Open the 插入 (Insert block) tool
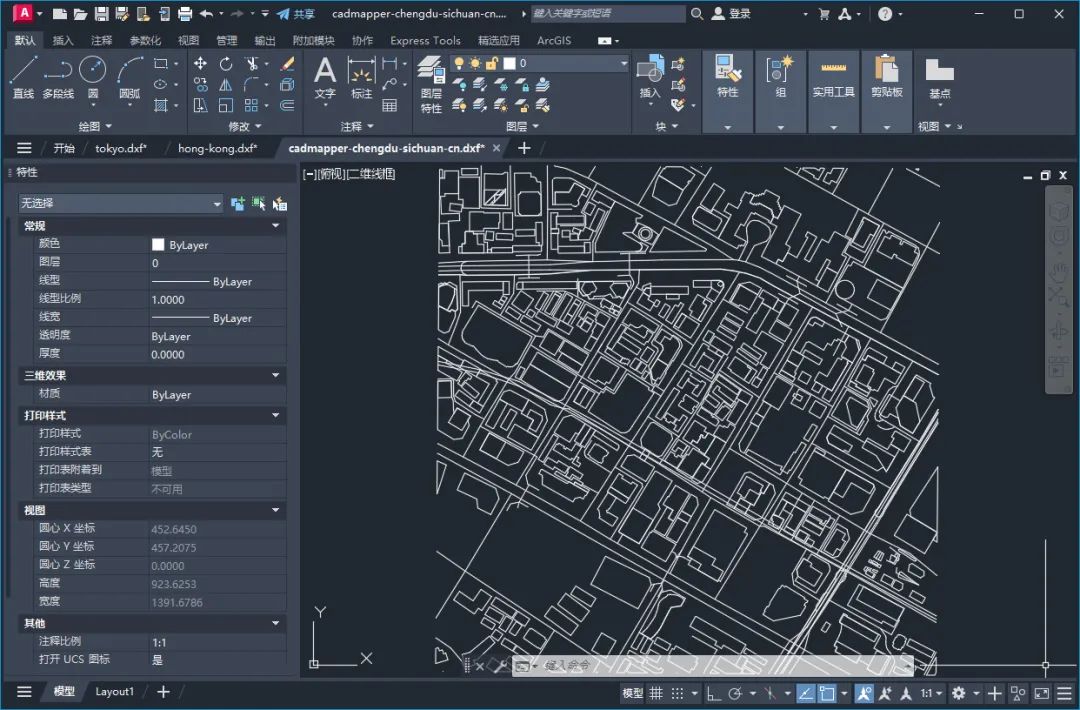 tap(650, 78)
